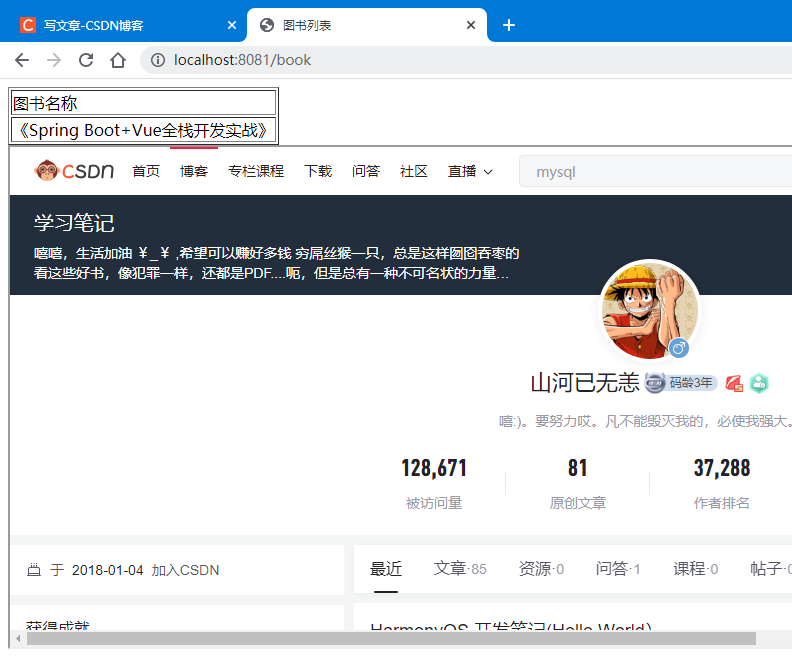Click the green hexagon medal icon
Viewport: 792px width, 663px height.
tap(759, 383)
